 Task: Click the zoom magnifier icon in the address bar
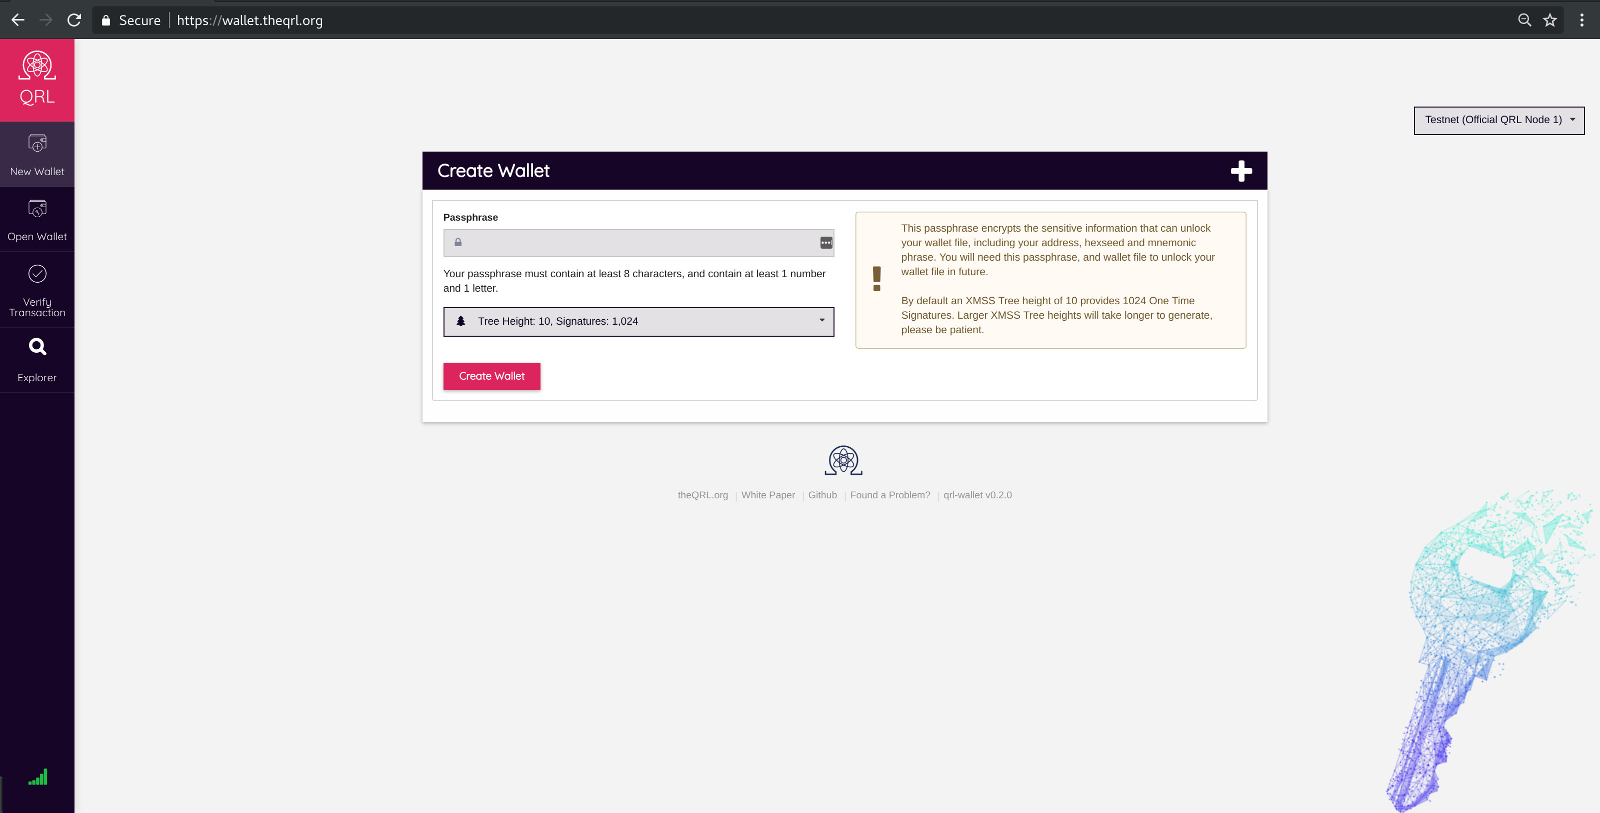[x=1525, y=20]
